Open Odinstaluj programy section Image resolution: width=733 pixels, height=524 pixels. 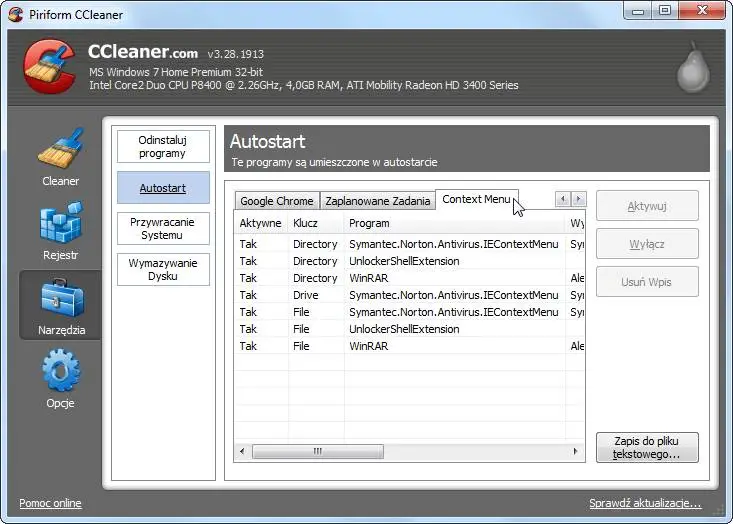point(163,147)
